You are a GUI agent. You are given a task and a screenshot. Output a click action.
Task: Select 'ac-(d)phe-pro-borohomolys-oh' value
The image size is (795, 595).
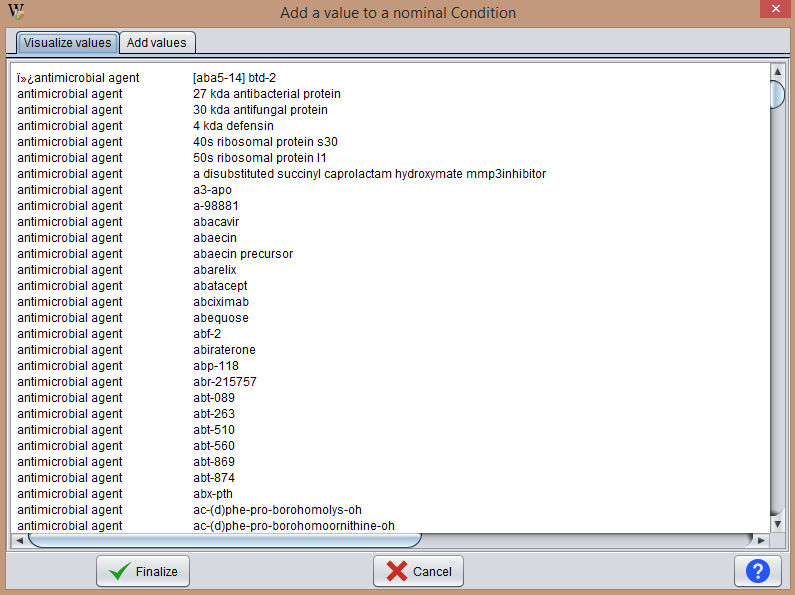coord(277,510)
